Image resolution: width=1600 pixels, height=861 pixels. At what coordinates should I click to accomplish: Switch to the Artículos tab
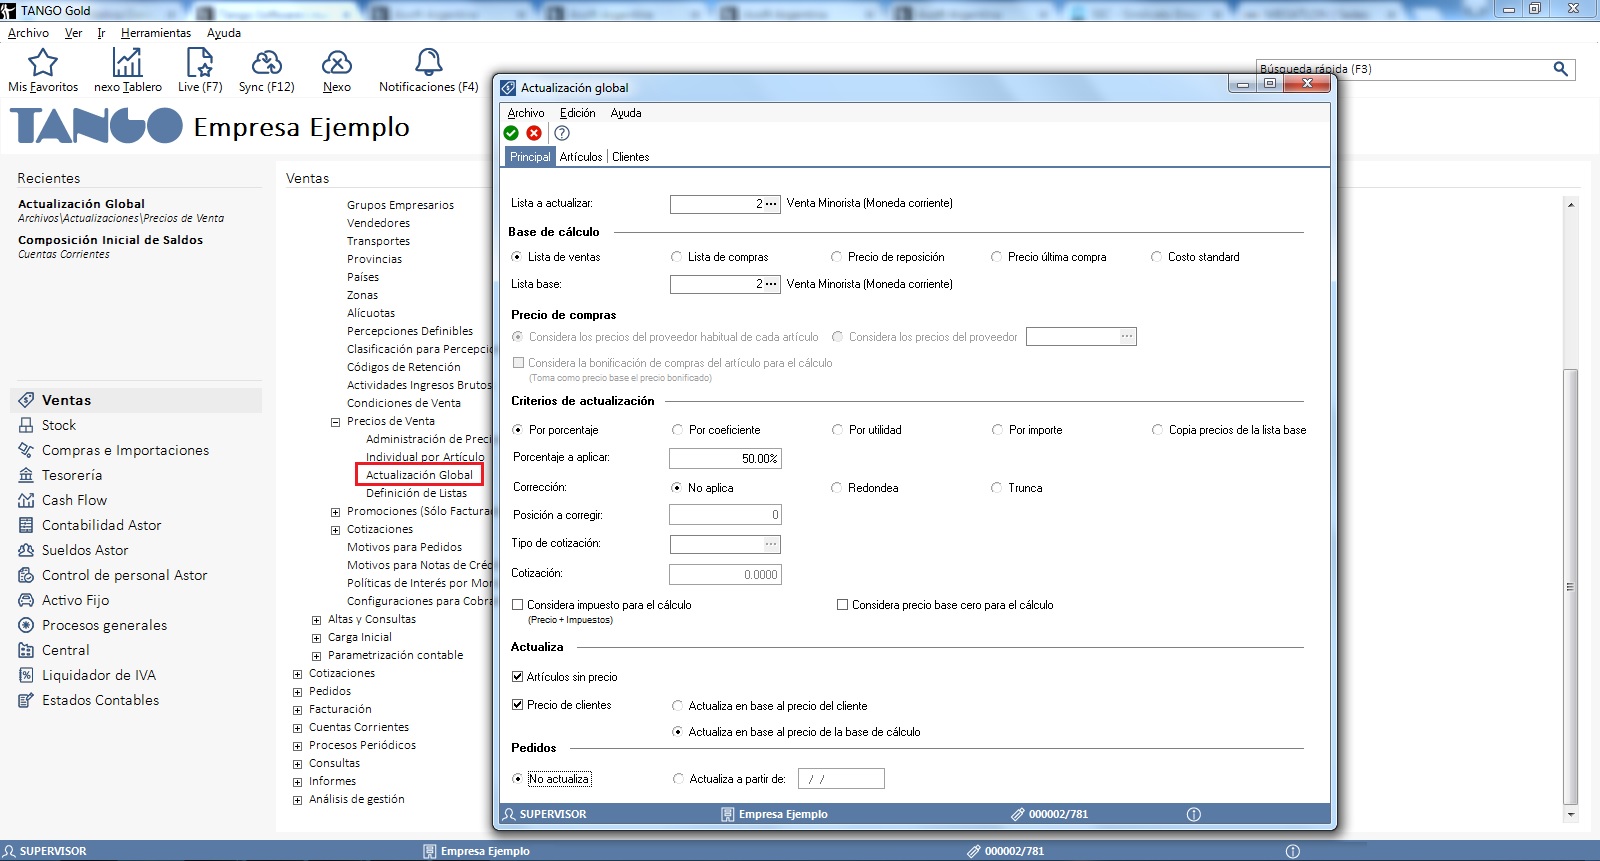pyautogui.click(x=581, y=157)
